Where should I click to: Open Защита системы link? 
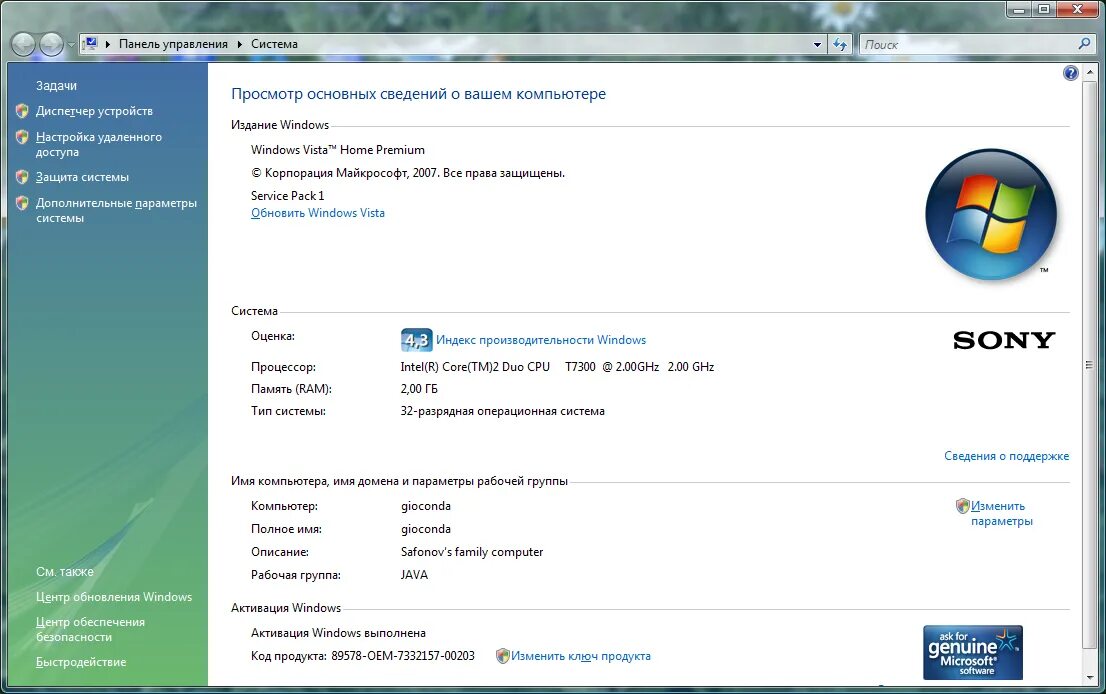83,177
